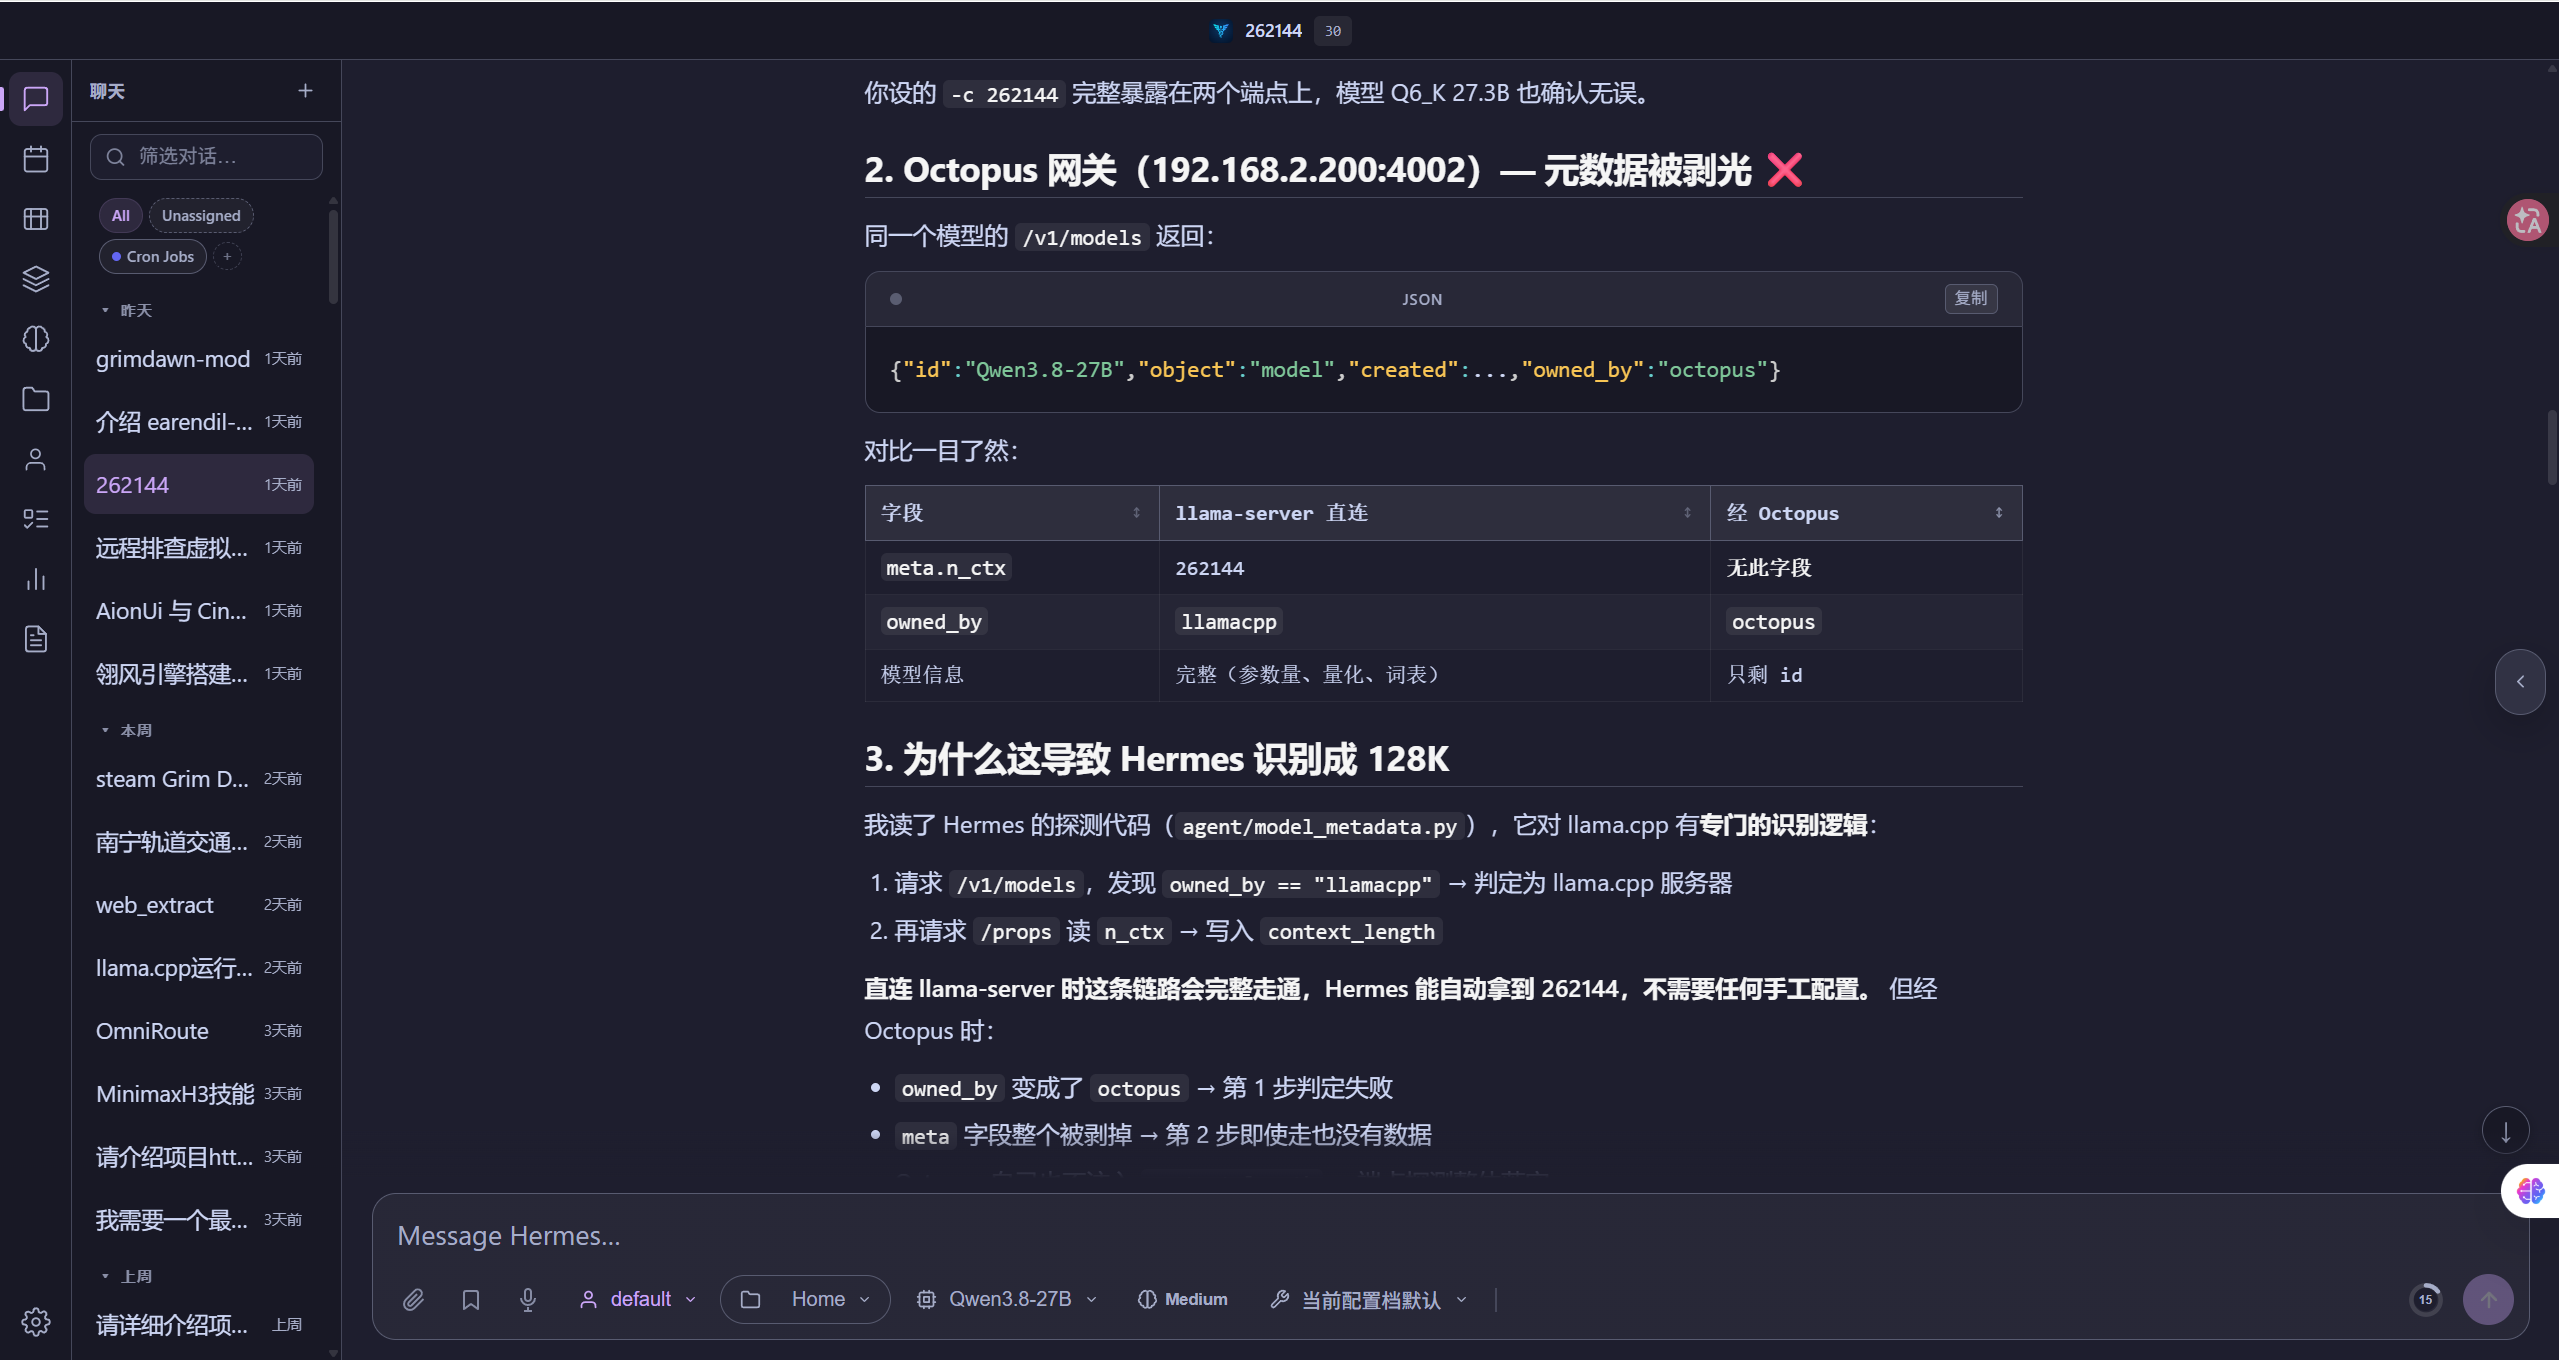This screenshot has height=1360, width=2559.
Task: Open the stacked layers icon in sidebar
Action: click(36, 279)
